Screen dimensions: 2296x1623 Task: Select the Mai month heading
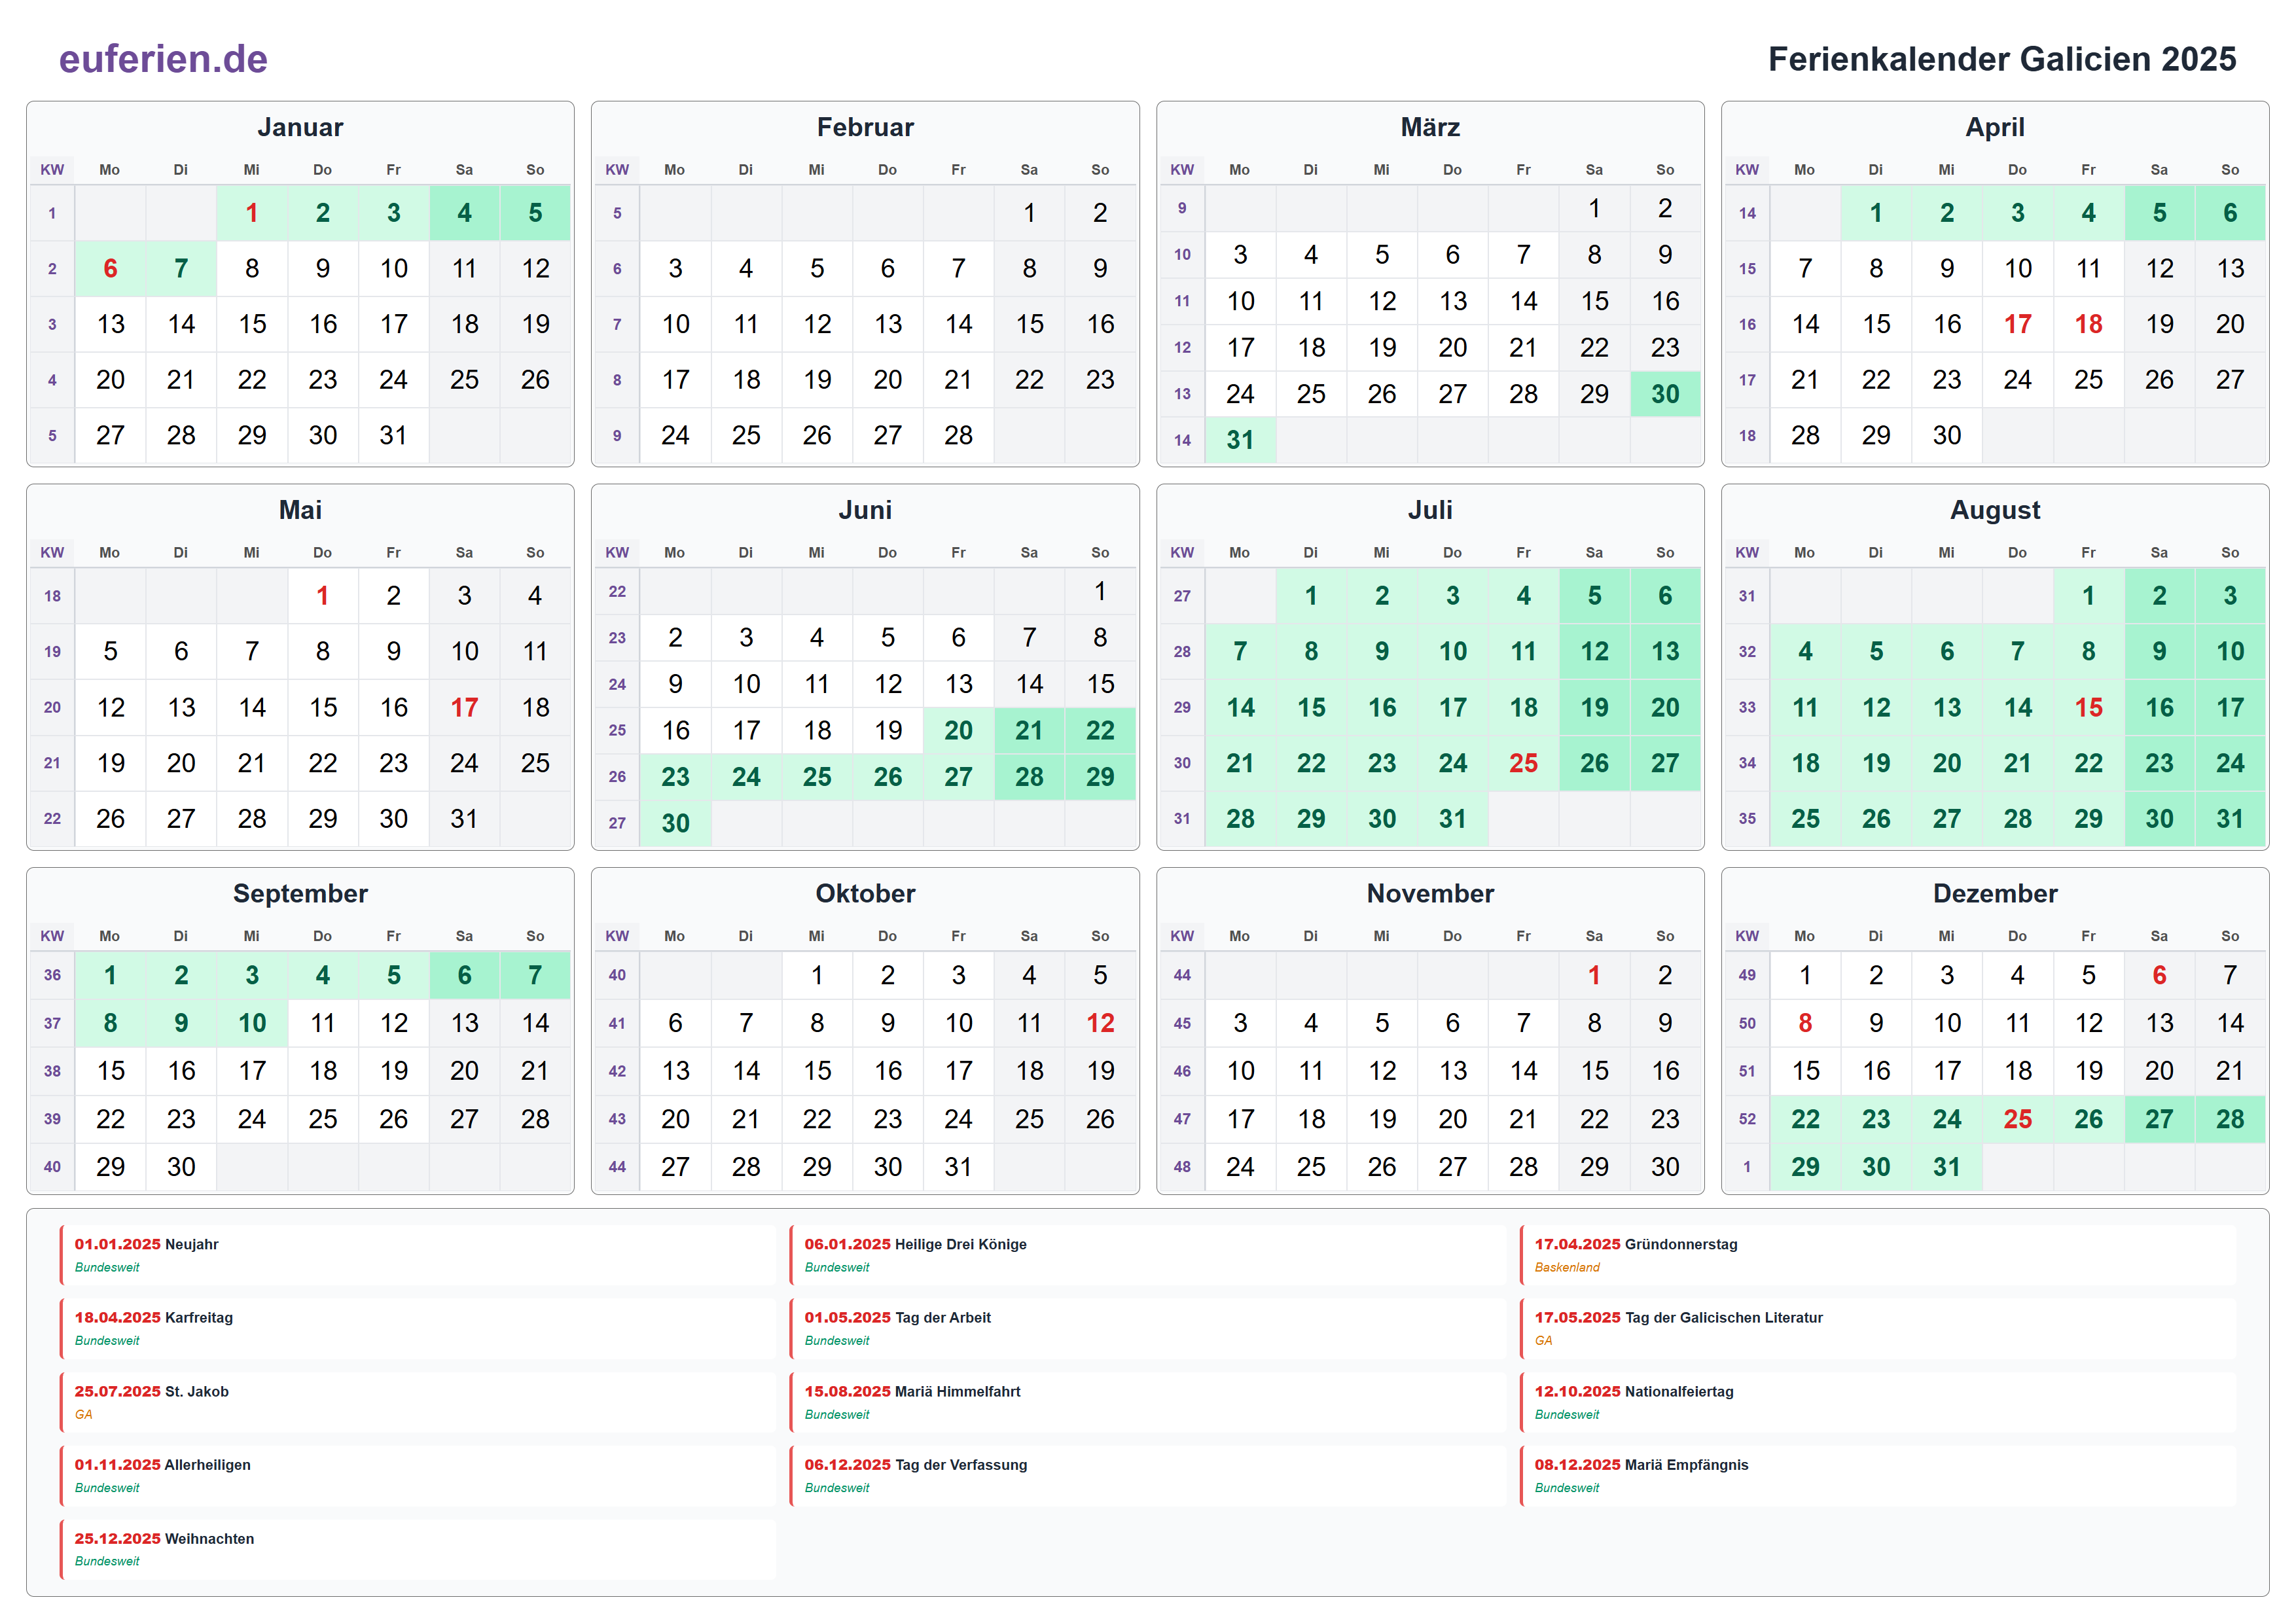[300, 510]
